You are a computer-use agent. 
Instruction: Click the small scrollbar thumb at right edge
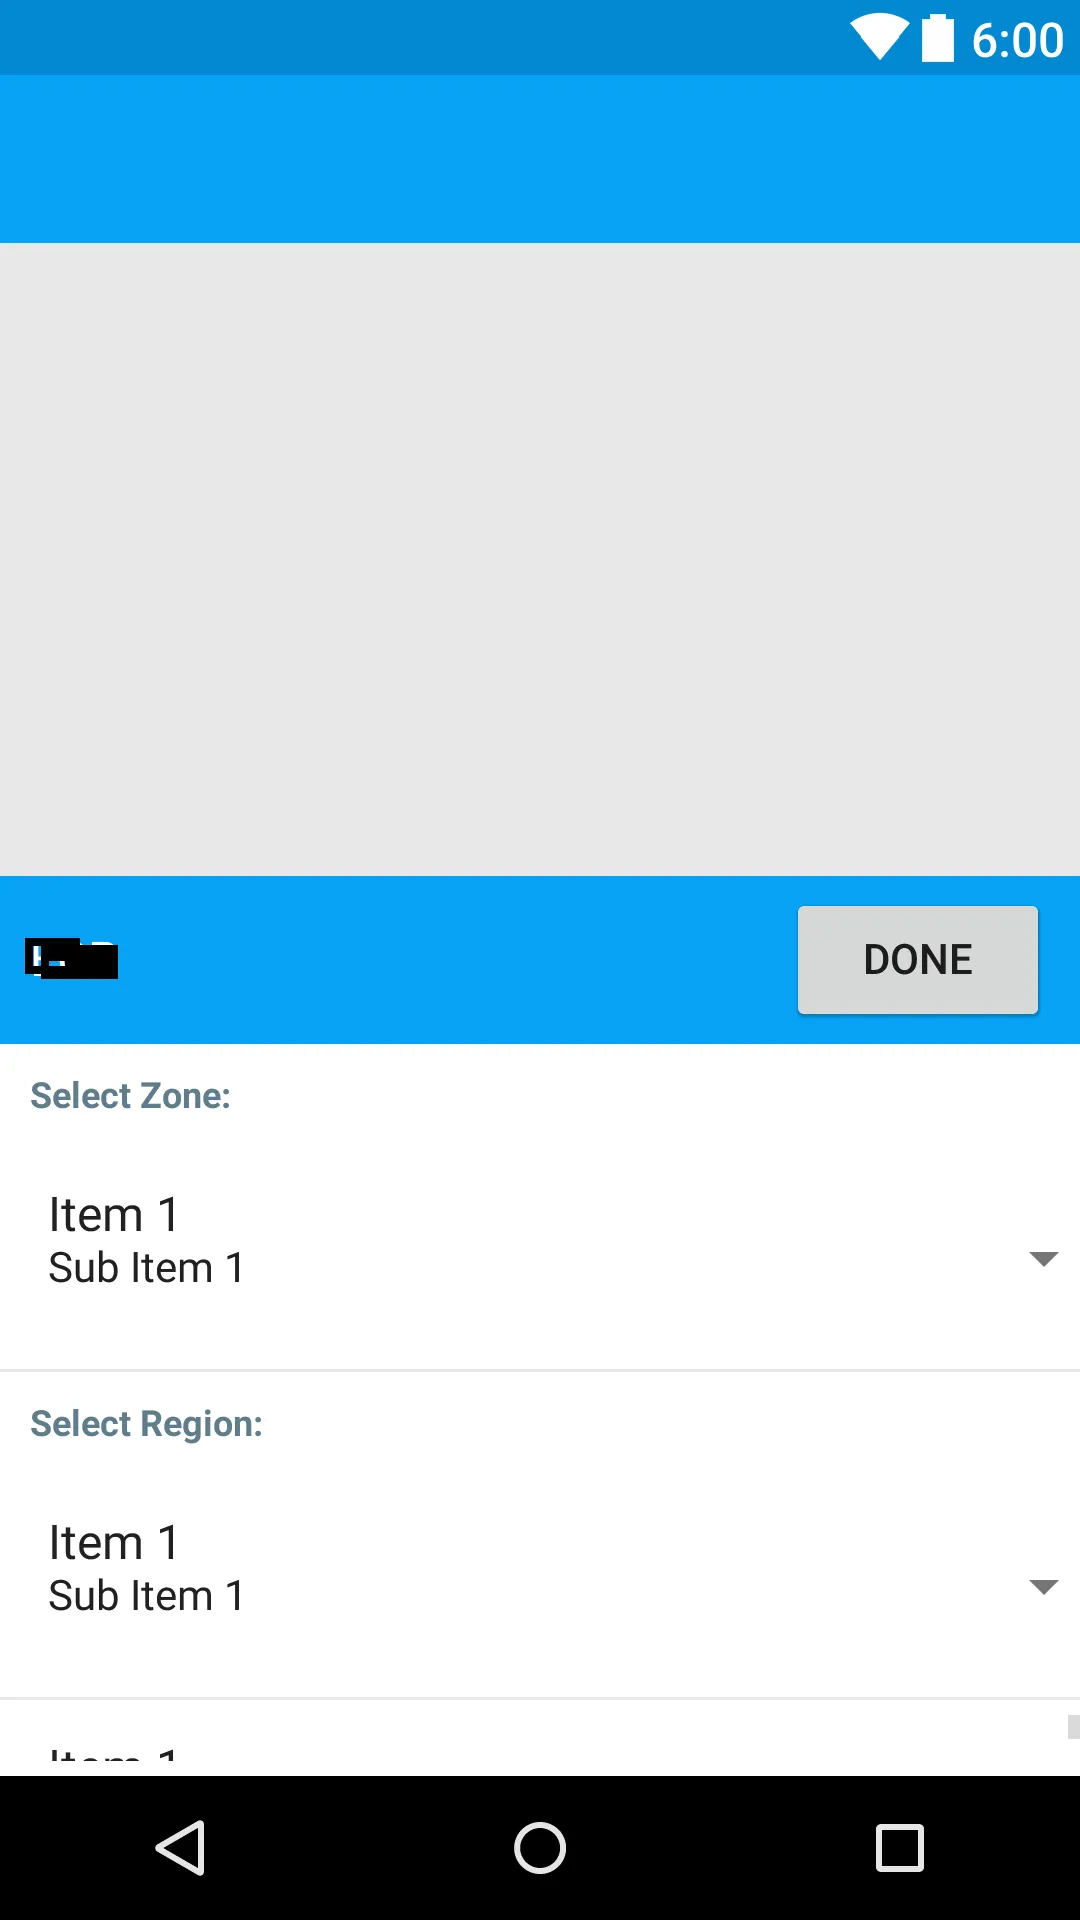point(1073,1727)
